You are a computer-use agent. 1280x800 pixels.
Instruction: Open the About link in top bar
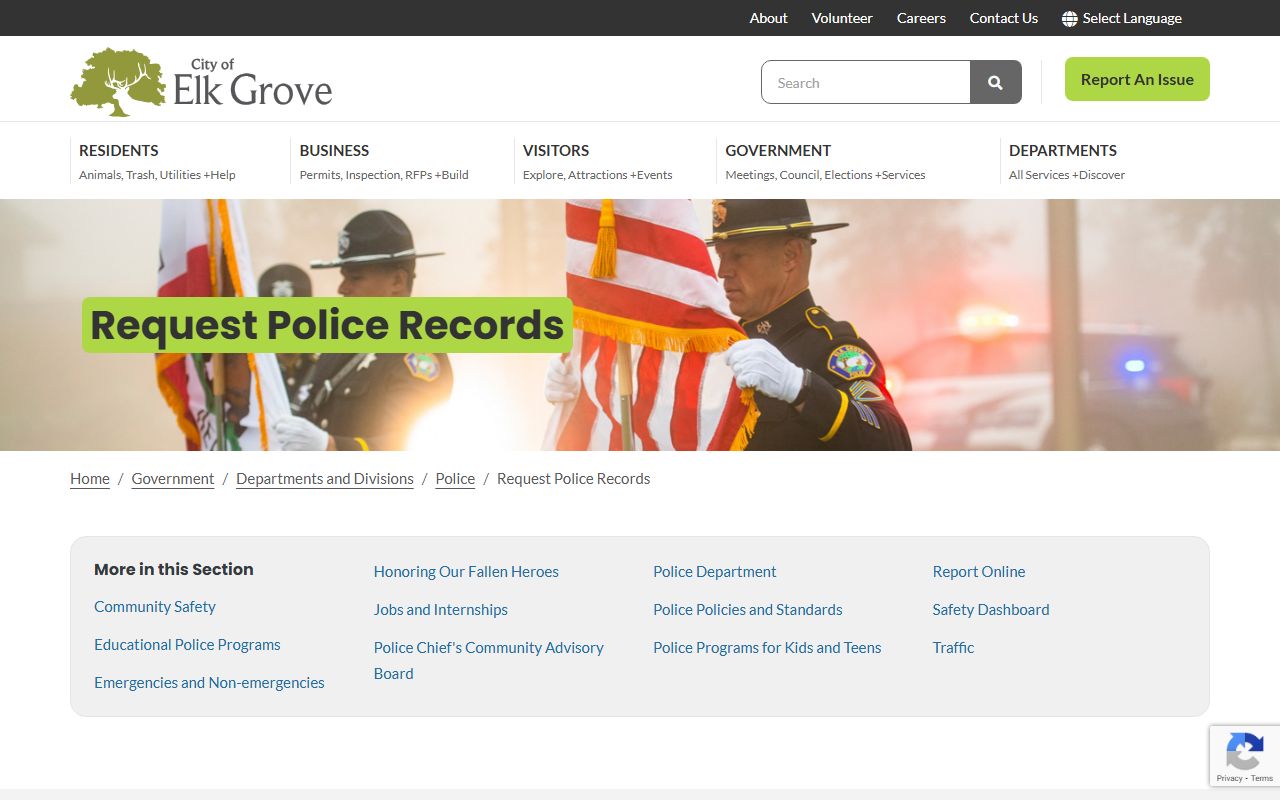769,18
